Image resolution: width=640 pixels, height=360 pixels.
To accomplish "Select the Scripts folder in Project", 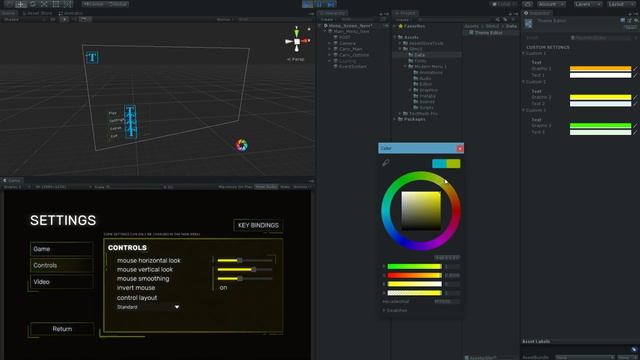I will [427, 108].
